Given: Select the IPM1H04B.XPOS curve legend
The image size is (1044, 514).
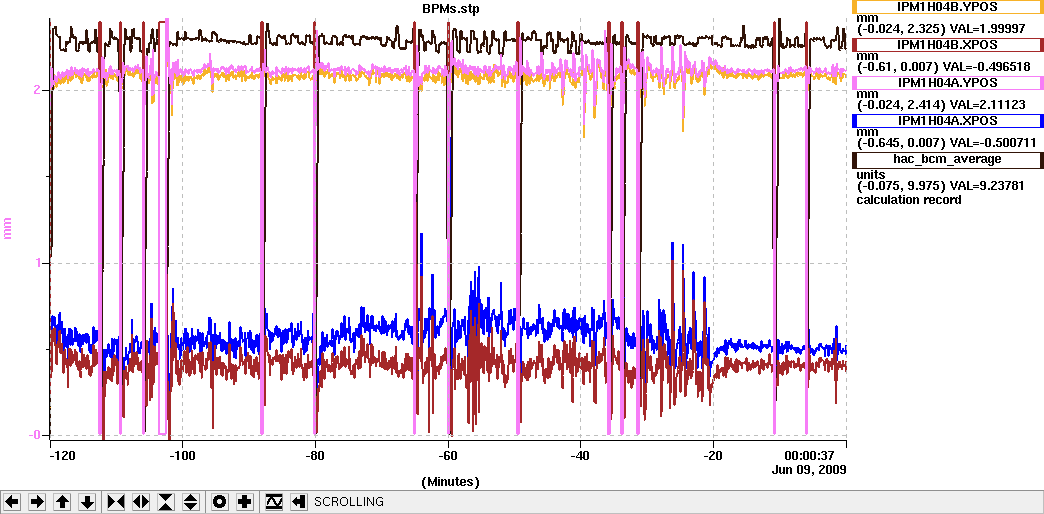Looking at the screenshot, I should (947, 45).
